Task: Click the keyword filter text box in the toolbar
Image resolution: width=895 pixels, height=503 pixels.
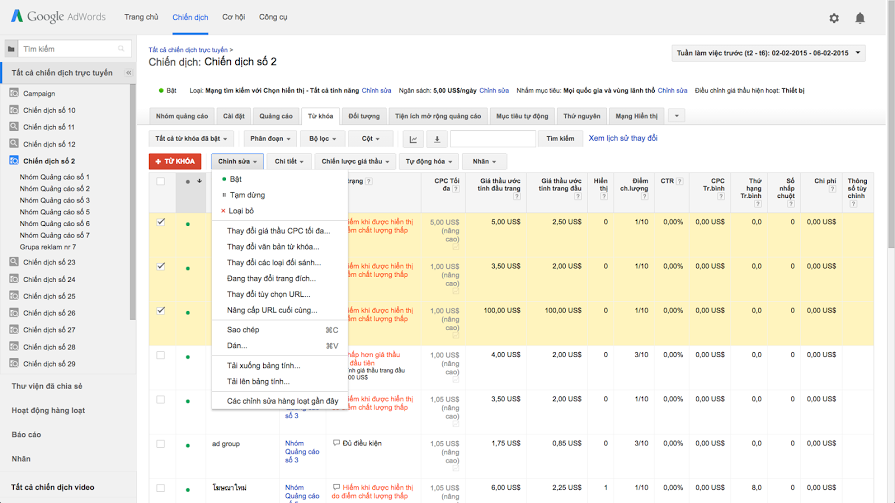Action: (x=493, y=139)
